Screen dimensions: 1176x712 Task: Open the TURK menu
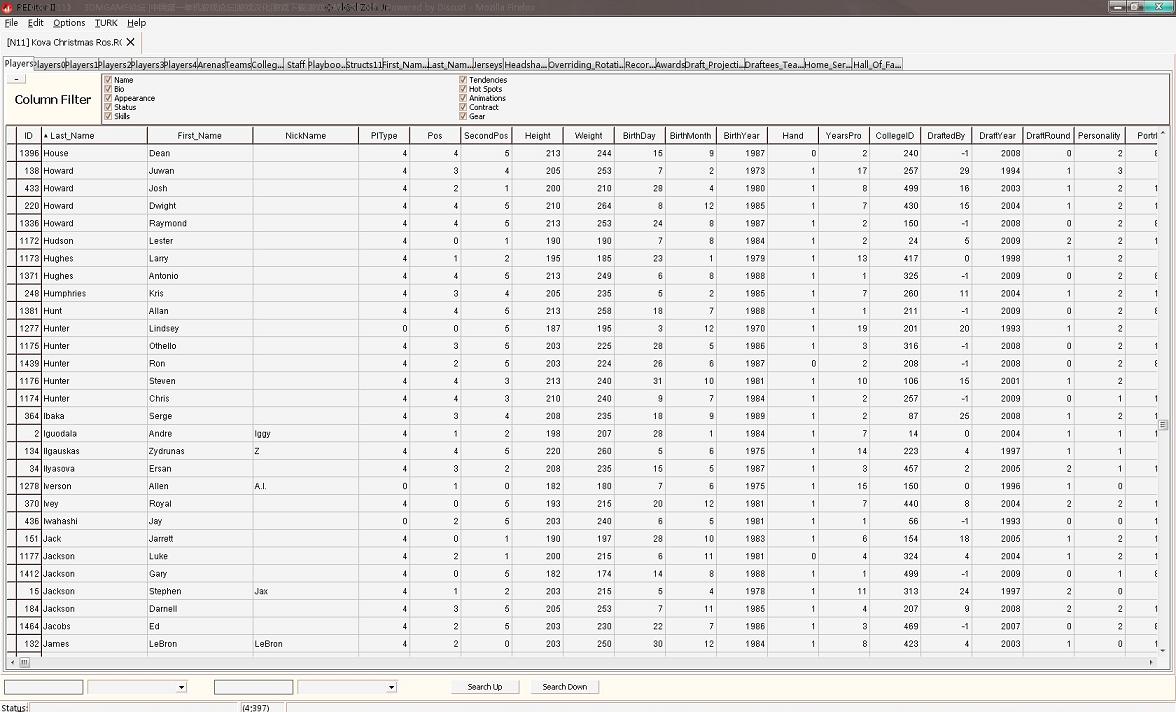coord(106,23)
